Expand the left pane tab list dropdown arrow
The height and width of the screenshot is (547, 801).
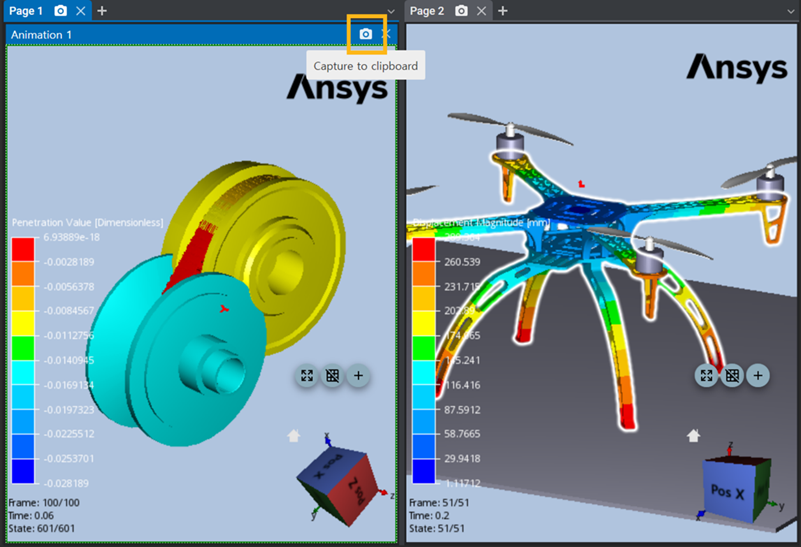(391, 11)
